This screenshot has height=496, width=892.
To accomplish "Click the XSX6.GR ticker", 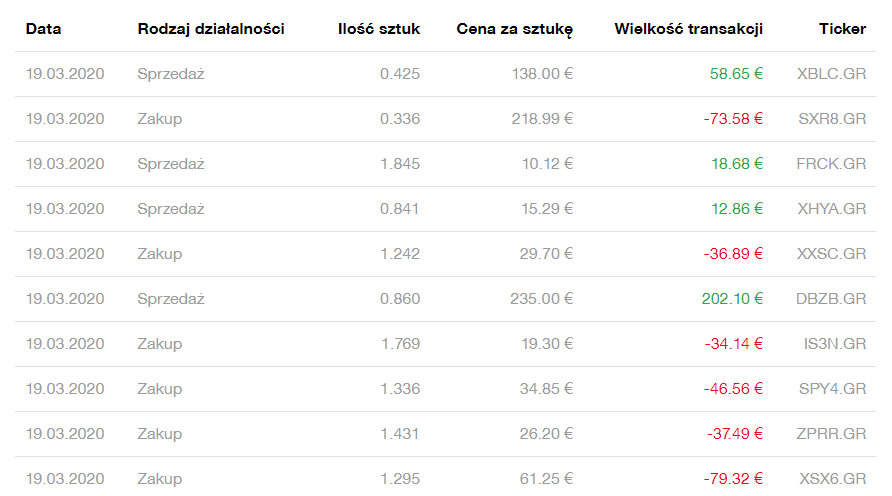I will 832,479.
